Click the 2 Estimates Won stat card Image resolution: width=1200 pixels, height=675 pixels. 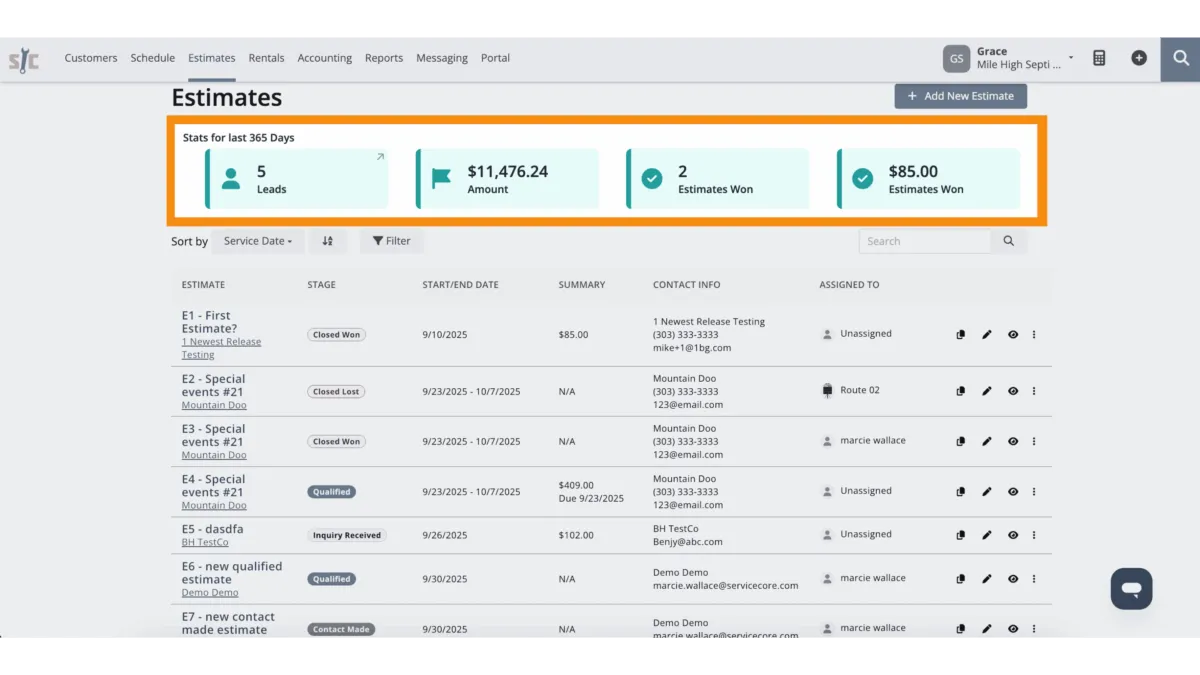[718, 179]
